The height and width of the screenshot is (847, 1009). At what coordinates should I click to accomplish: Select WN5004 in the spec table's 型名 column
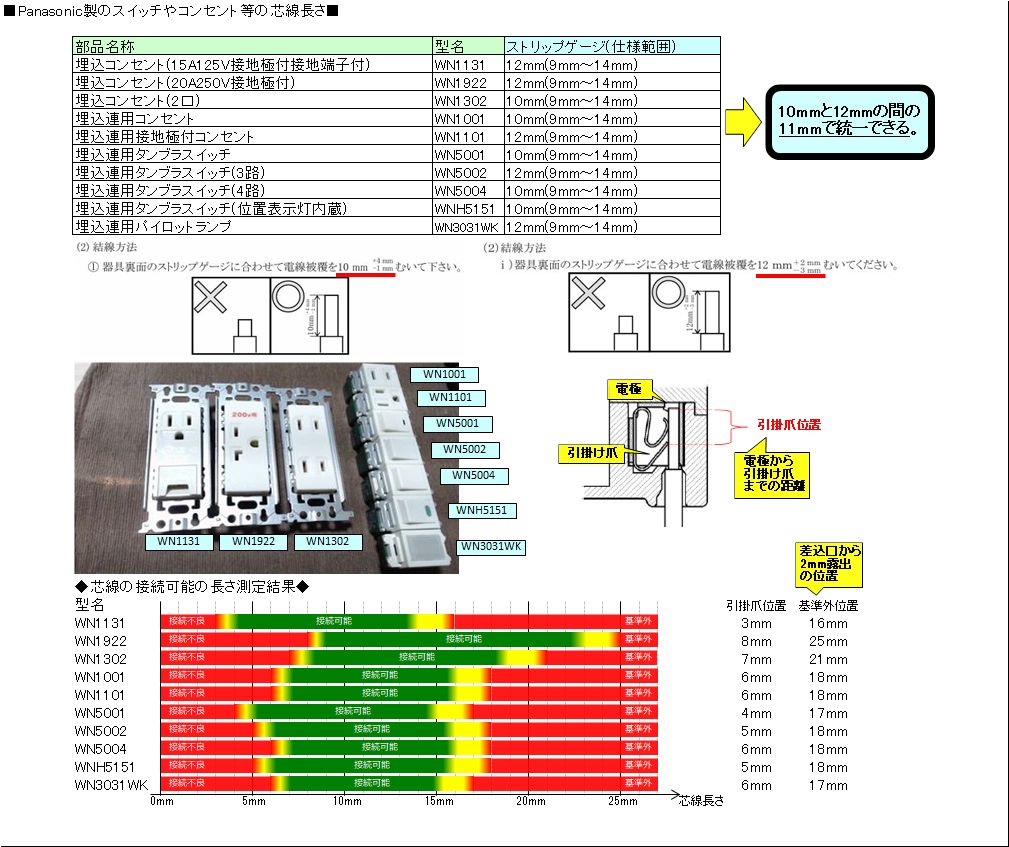(x=468, y=190)
